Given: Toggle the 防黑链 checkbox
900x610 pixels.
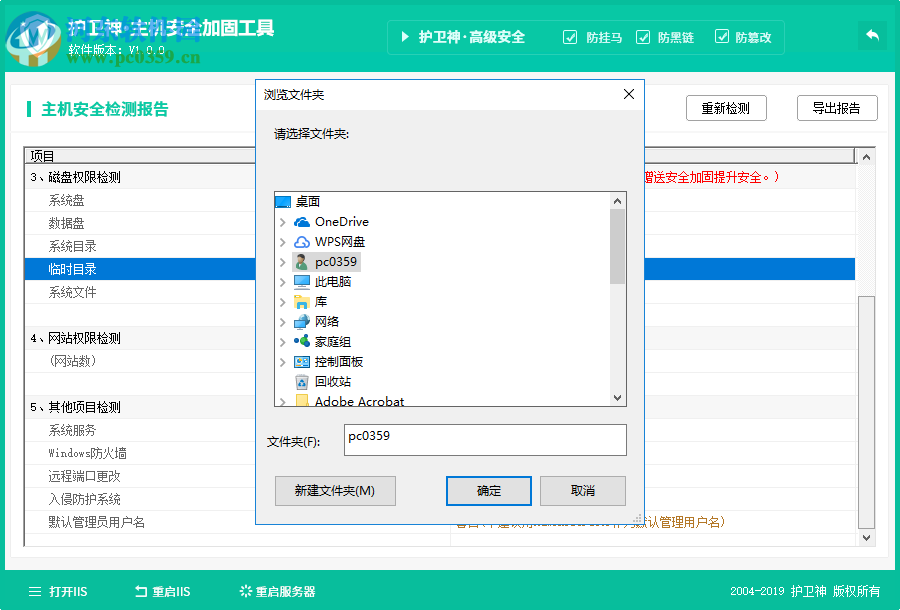Looking at the screenshot, I should point(645,37).
